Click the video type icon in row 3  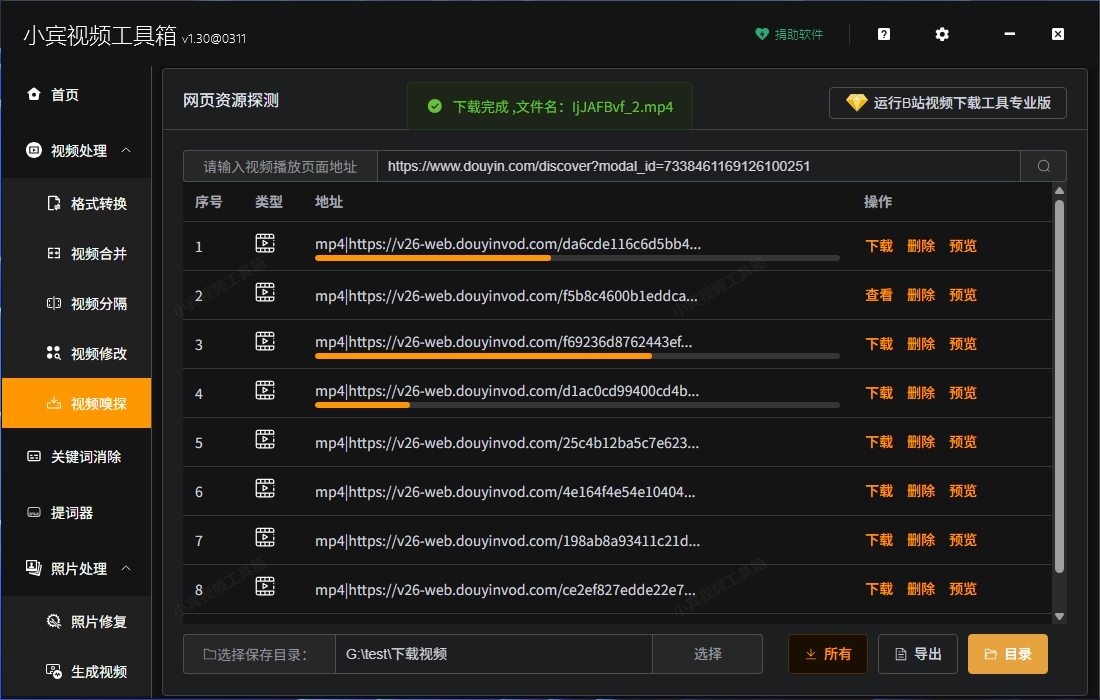click(x=265, y=340)
